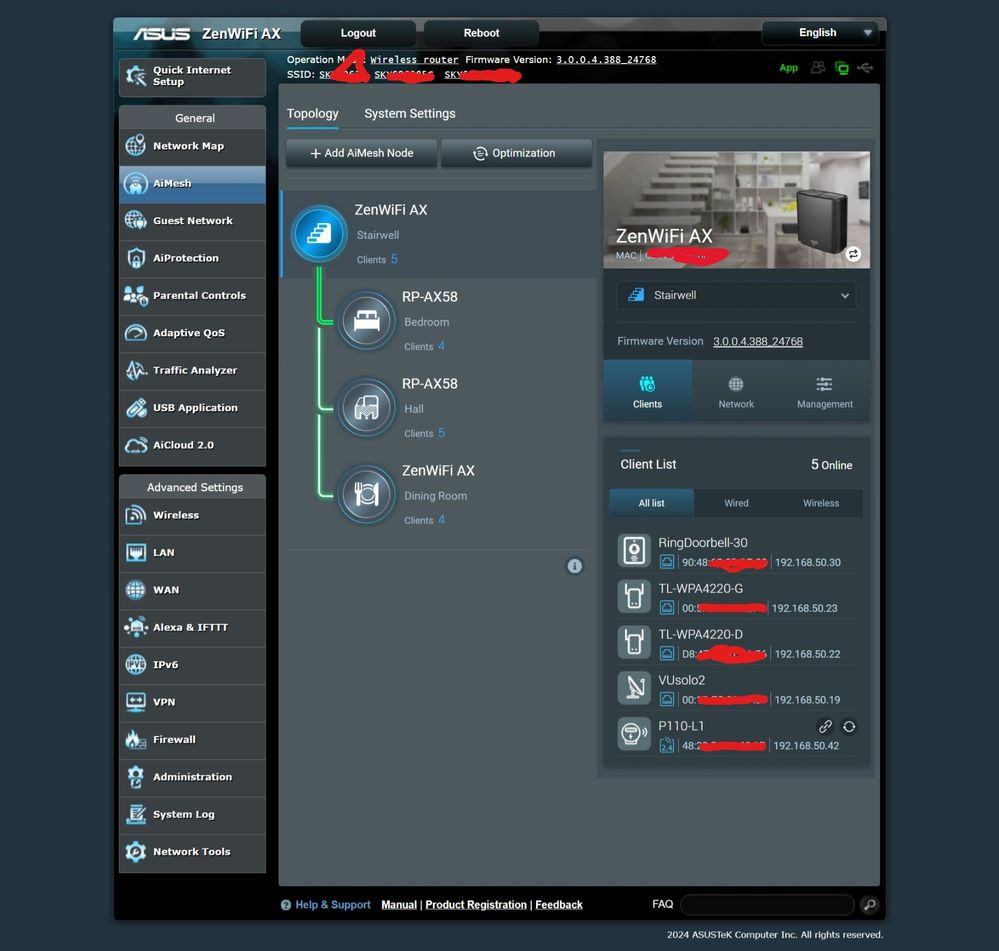Click the link icon next to P110-L1
Viewport: 999px width, 951px height.
tap(826, 727)
